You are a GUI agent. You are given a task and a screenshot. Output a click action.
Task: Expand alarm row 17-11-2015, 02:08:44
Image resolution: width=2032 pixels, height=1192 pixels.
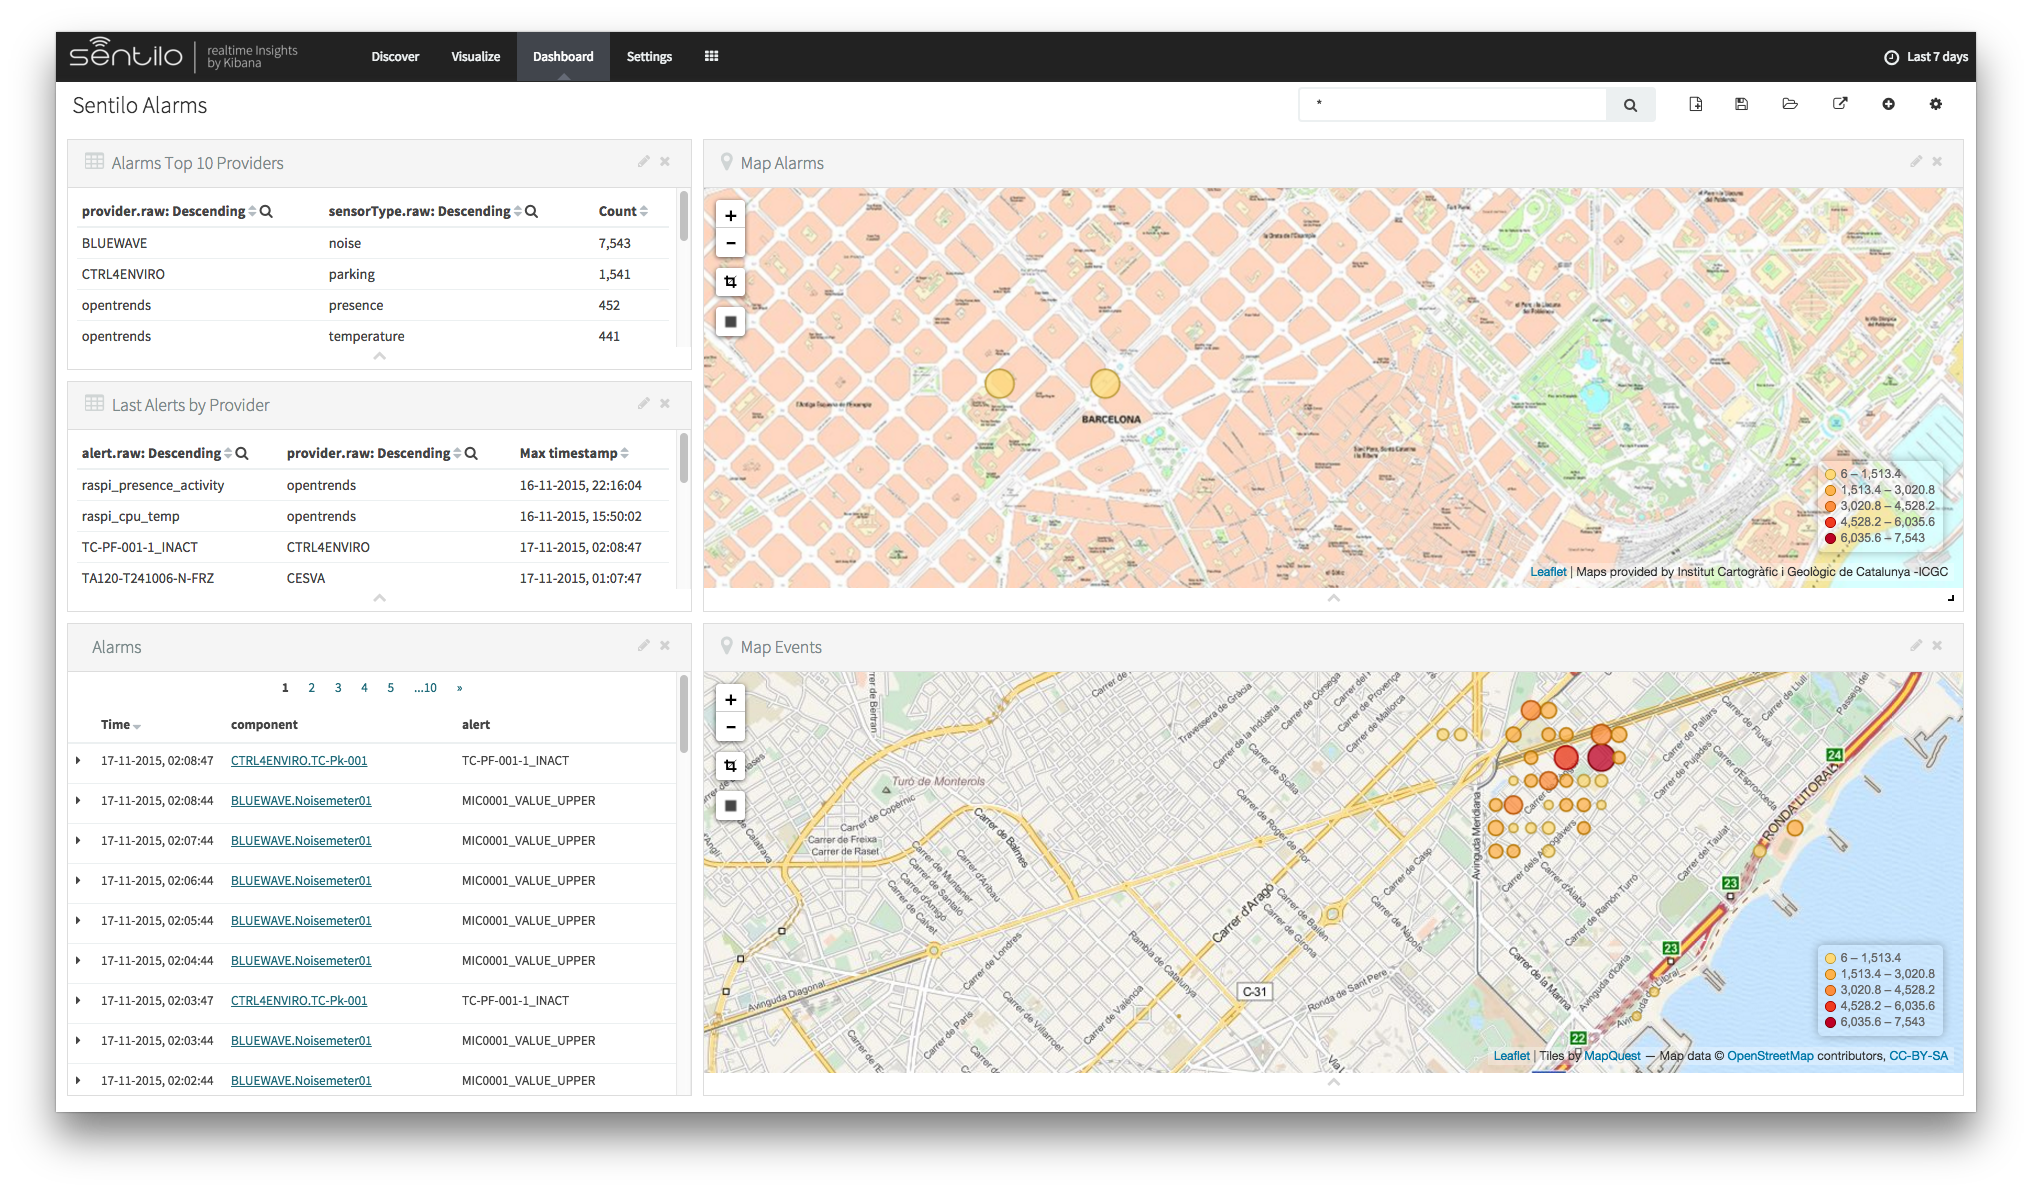pos(78,801)
